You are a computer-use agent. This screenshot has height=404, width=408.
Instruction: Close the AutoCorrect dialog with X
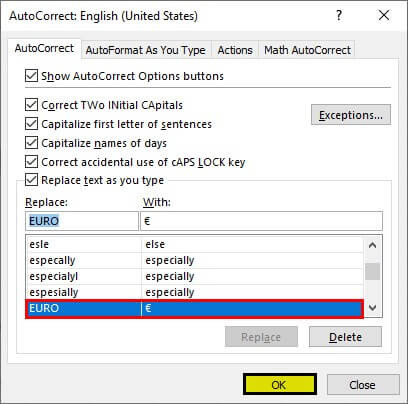(384, 15)
